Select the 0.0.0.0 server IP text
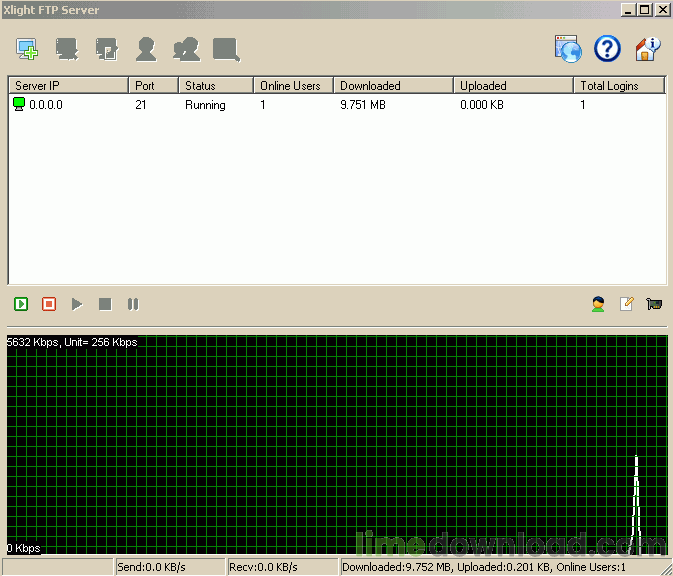This screenshot has height=576, width=673. coord(46,105)
